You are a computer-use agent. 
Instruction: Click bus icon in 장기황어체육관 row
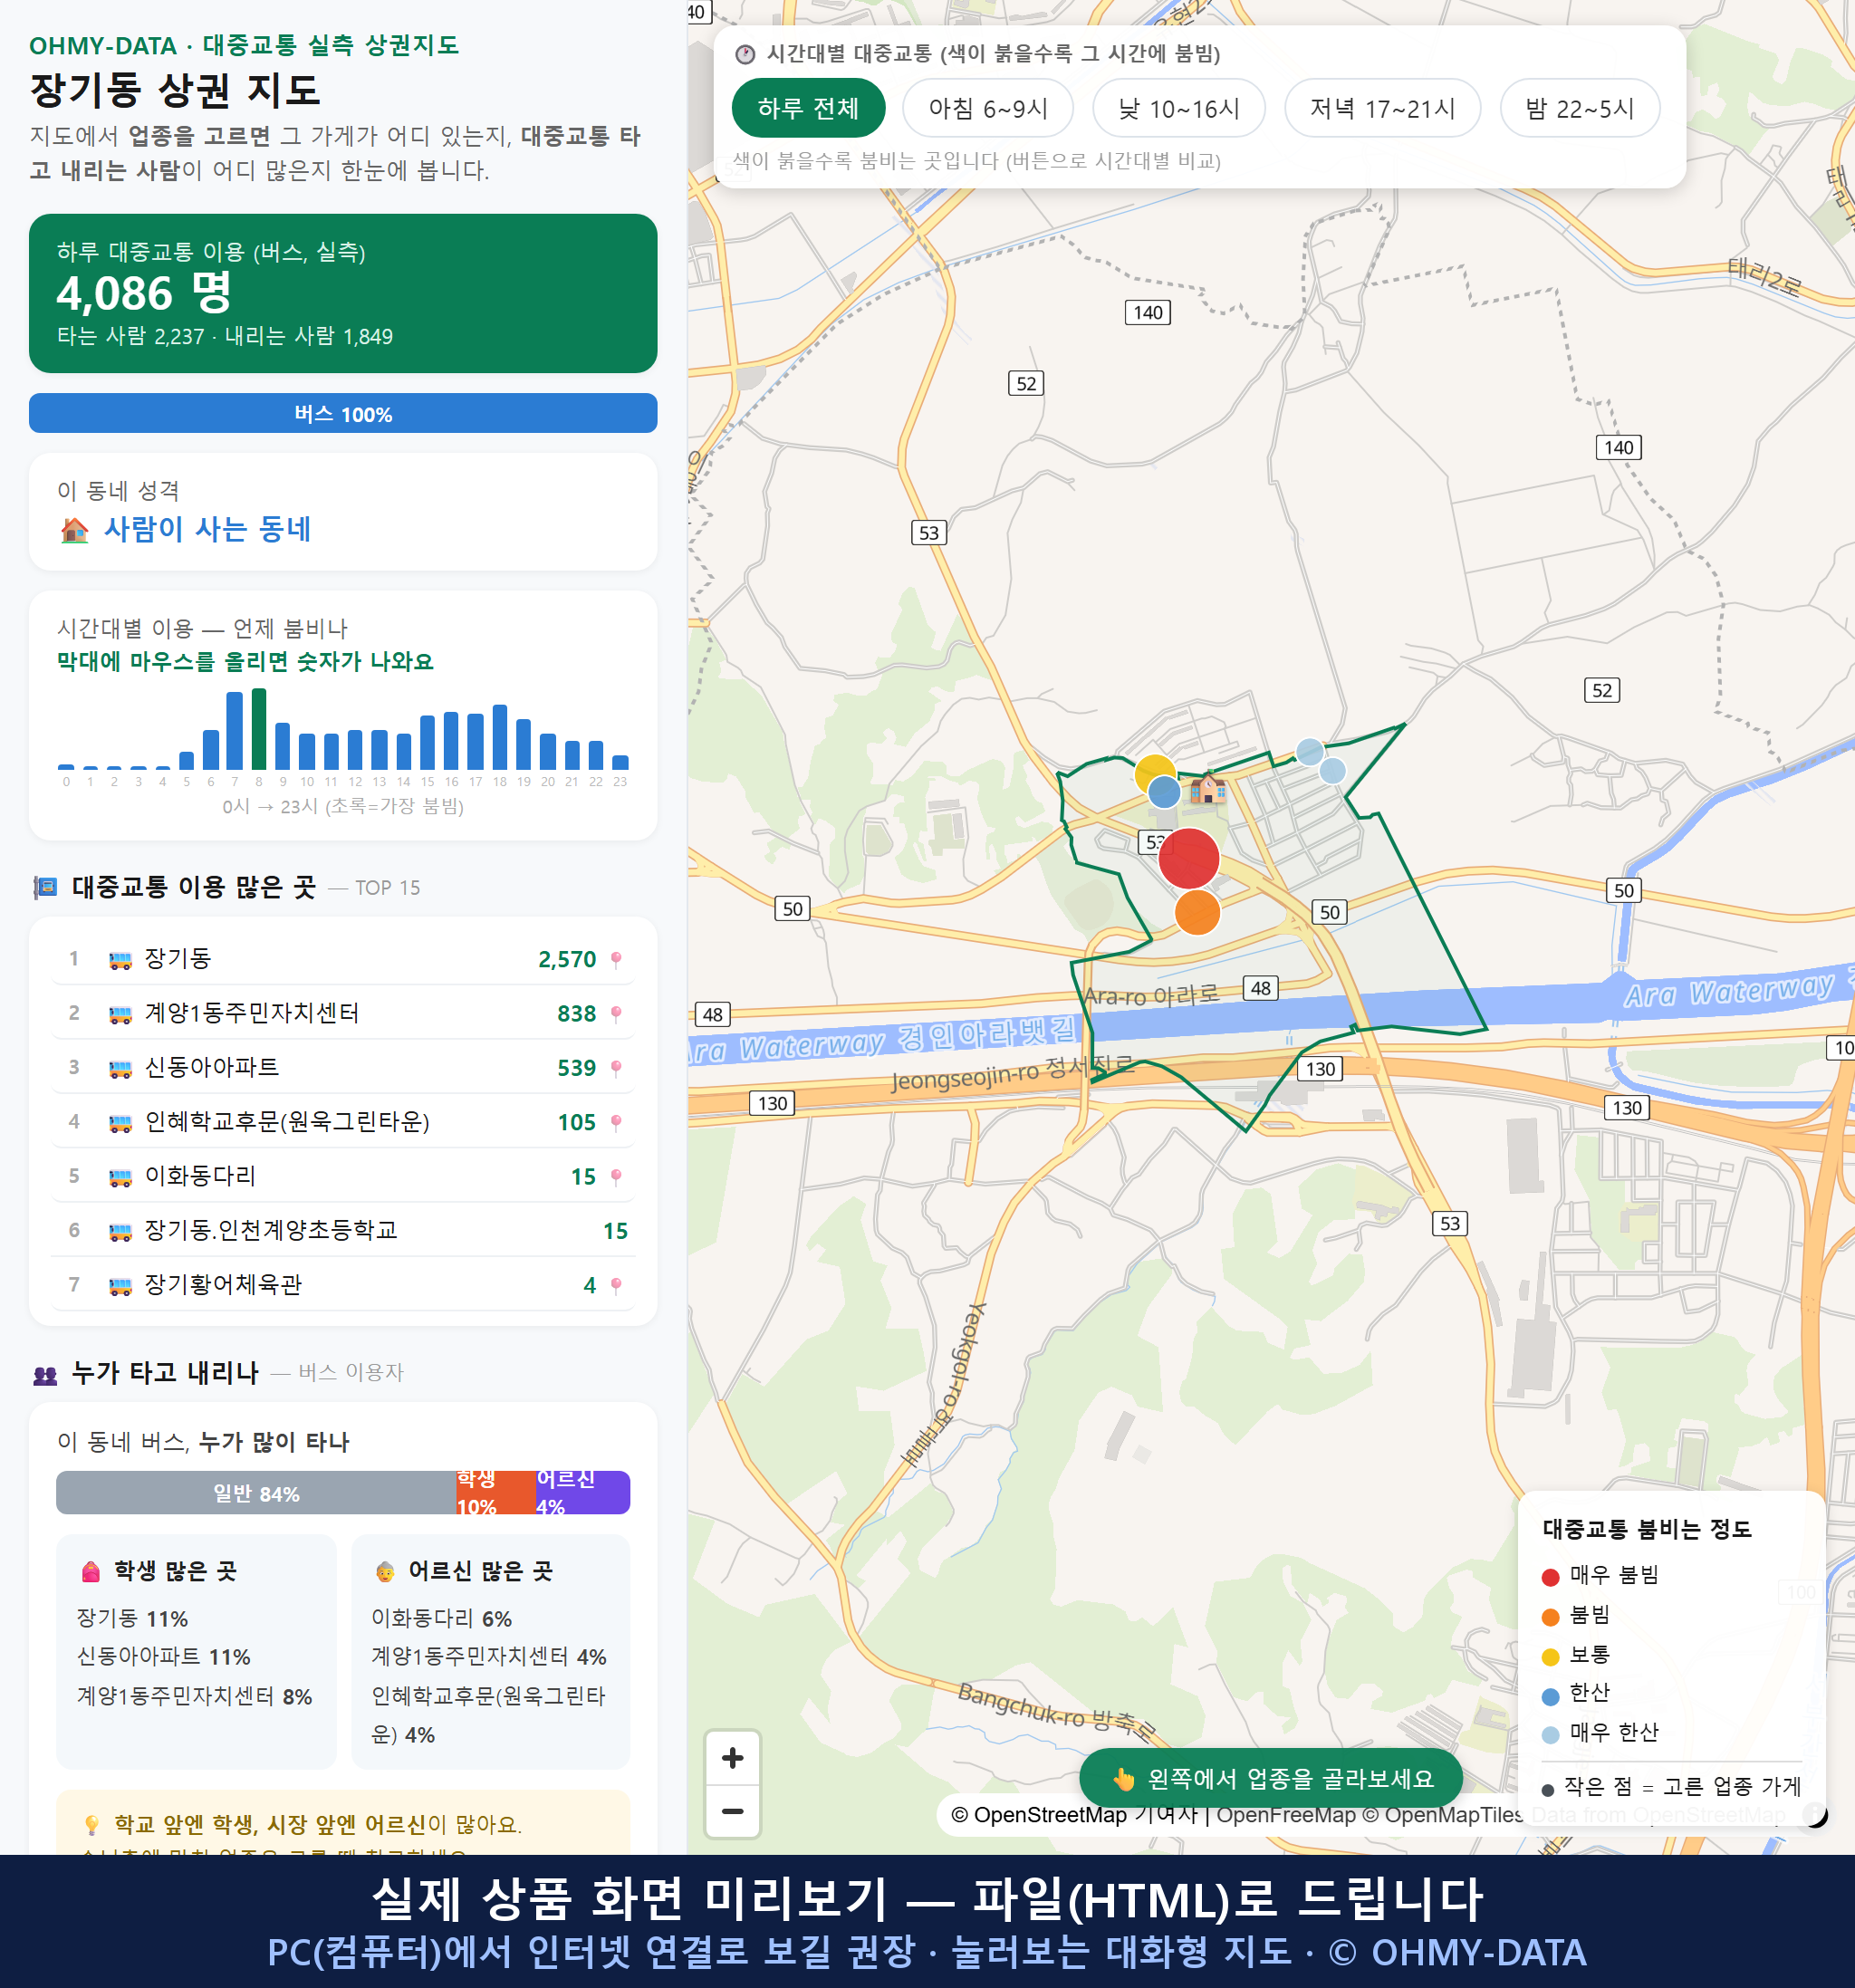coord(120,1285)
